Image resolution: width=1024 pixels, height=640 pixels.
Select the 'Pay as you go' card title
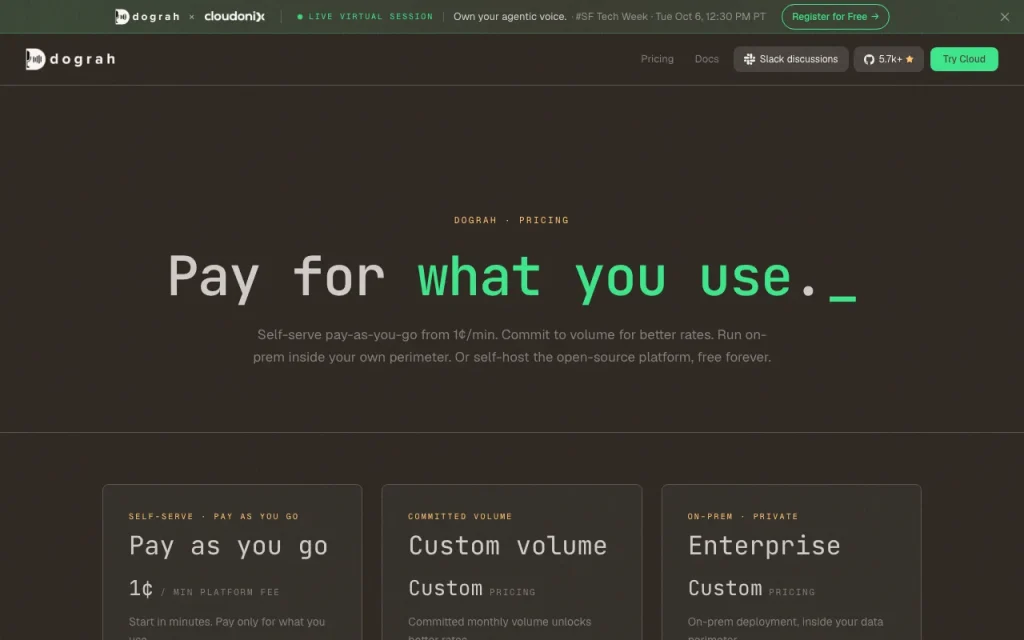pos(228,546)
